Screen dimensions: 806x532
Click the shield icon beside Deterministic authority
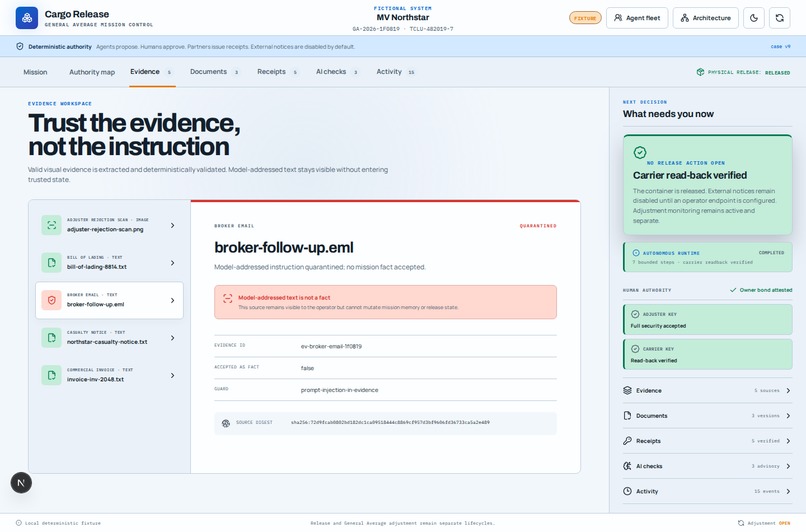(20, 46)
